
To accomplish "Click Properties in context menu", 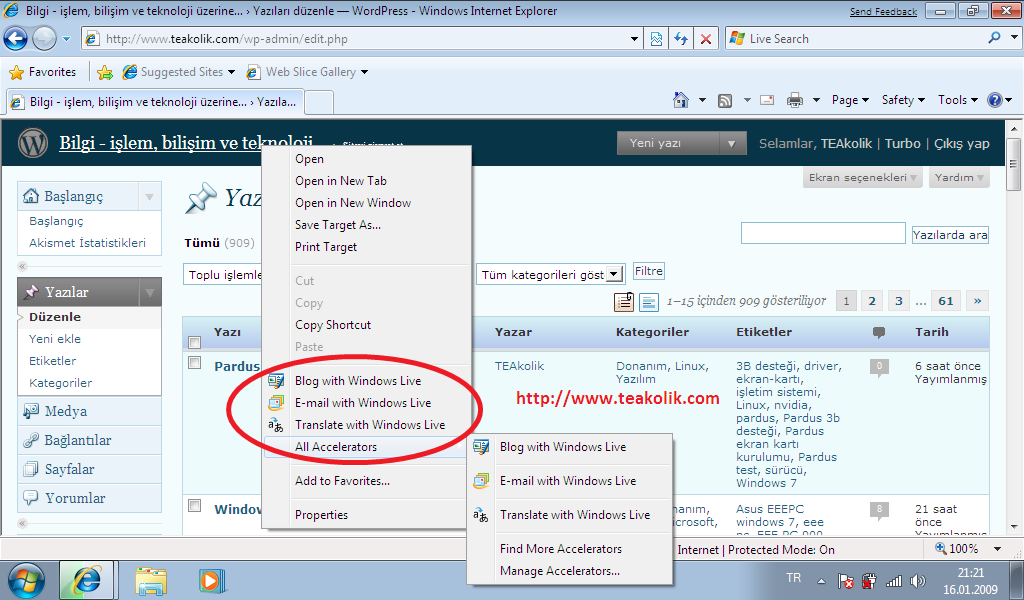I will pos(321,515).
